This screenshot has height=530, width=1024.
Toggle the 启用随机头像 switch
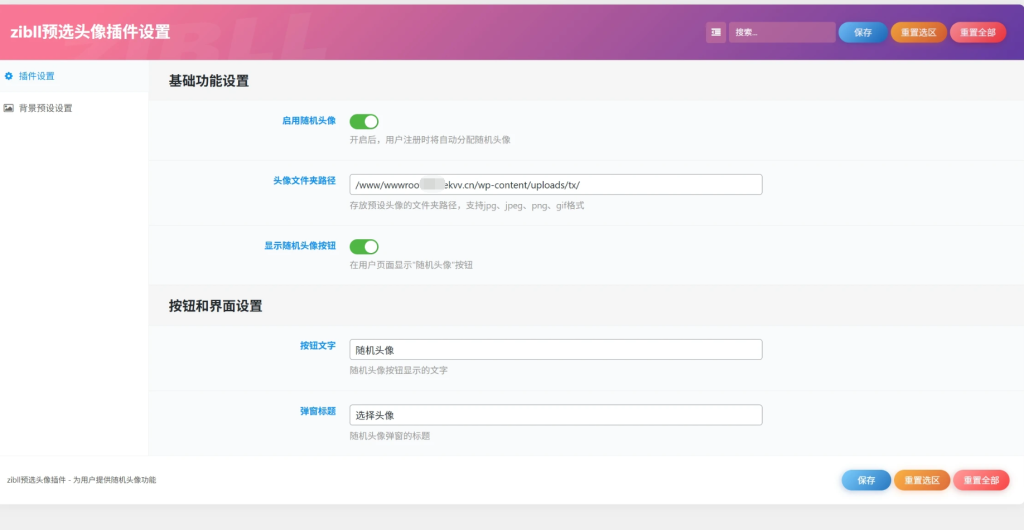[x=364, y=121]
